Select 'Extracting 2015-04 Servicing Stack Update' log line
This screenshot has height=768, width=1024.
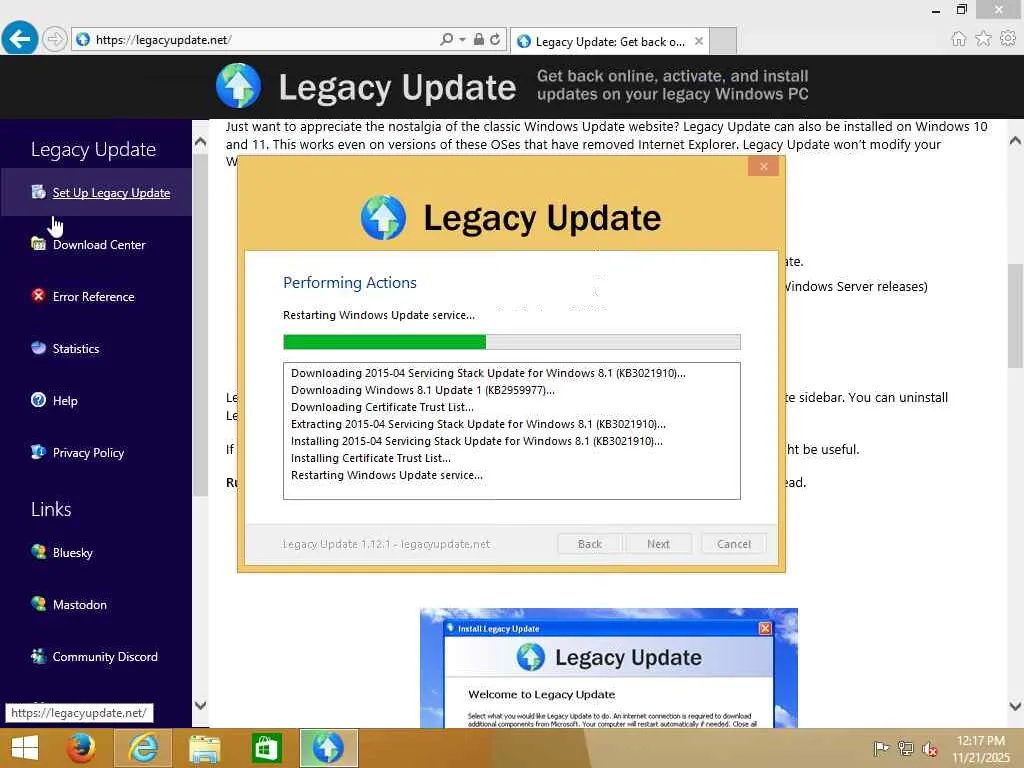[x=478, y=424]
